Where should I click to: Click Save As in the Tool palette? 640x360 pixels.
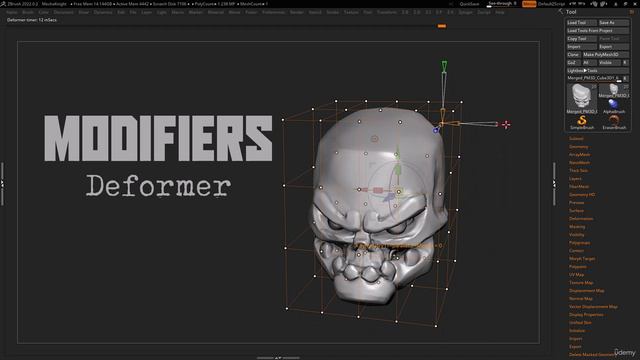point(613,23)
